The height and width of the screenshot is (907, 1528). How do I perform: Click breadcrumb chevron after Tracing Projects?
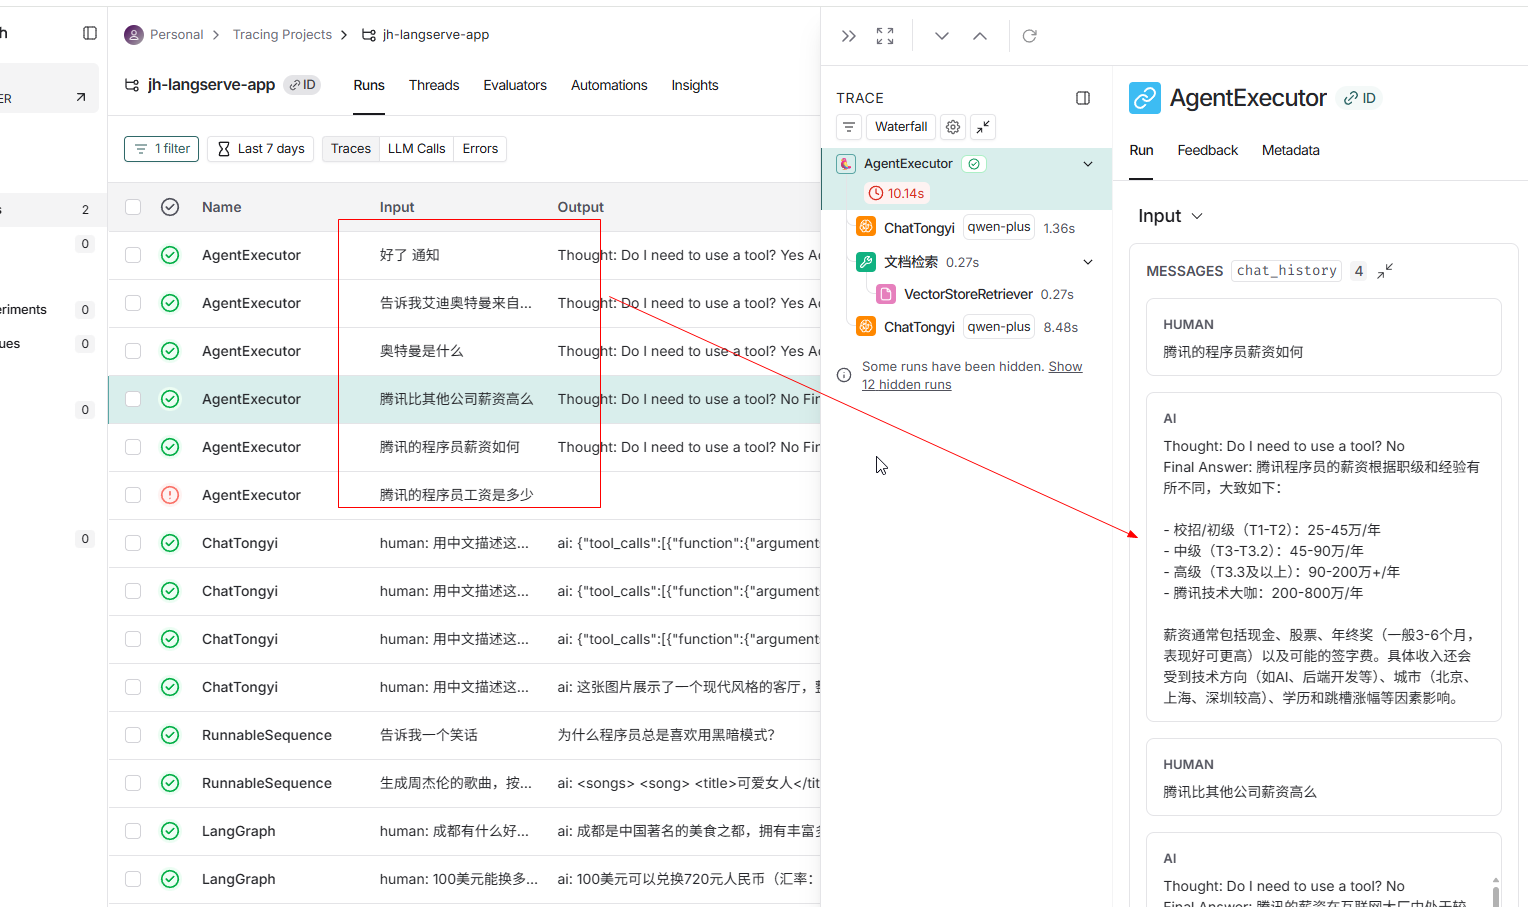344,35
